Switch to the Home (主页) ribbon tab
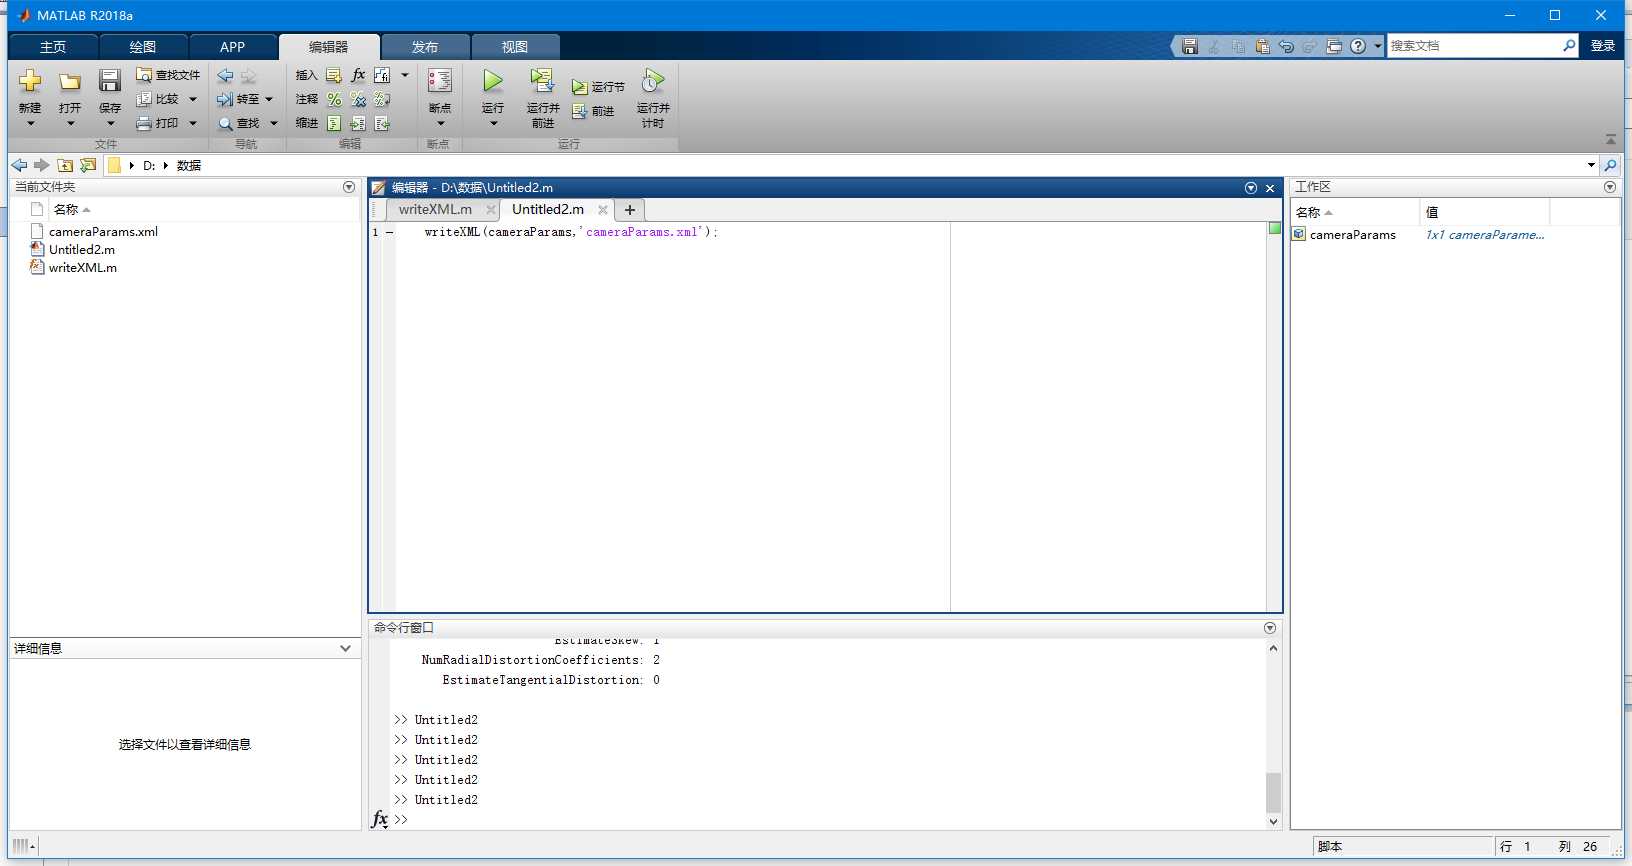Screen dimensions: 1632x866 tap(53, 47)
